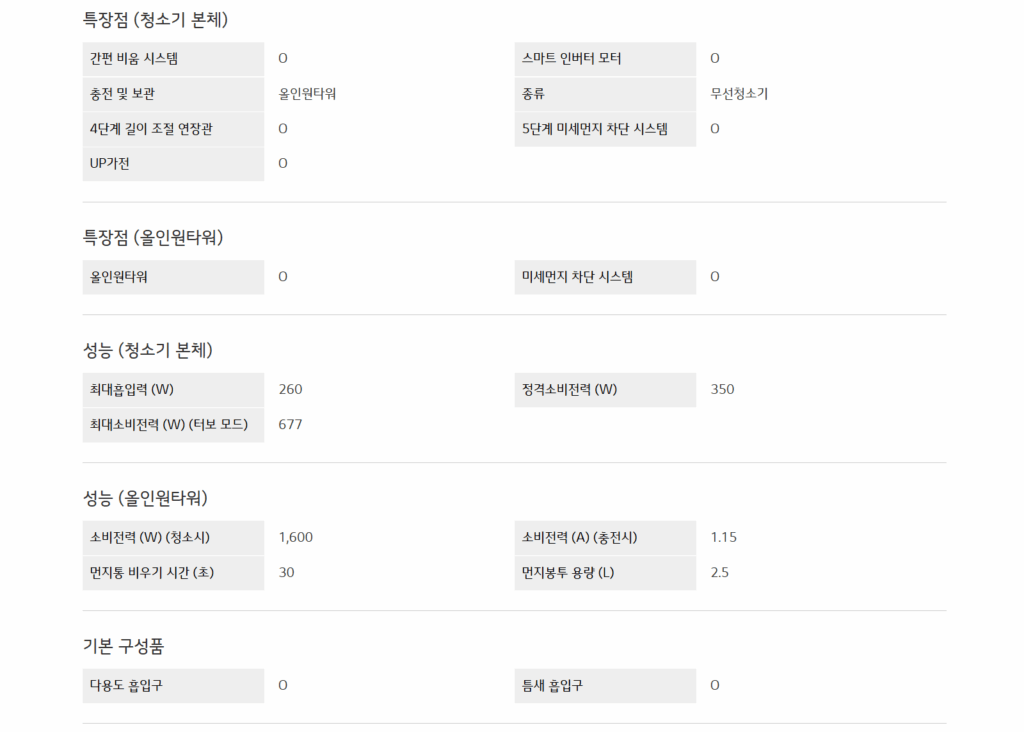Viewport: 1024px width, 732px height.
Task: Select the 260 suction power value
Action: (x=290, y=390)
